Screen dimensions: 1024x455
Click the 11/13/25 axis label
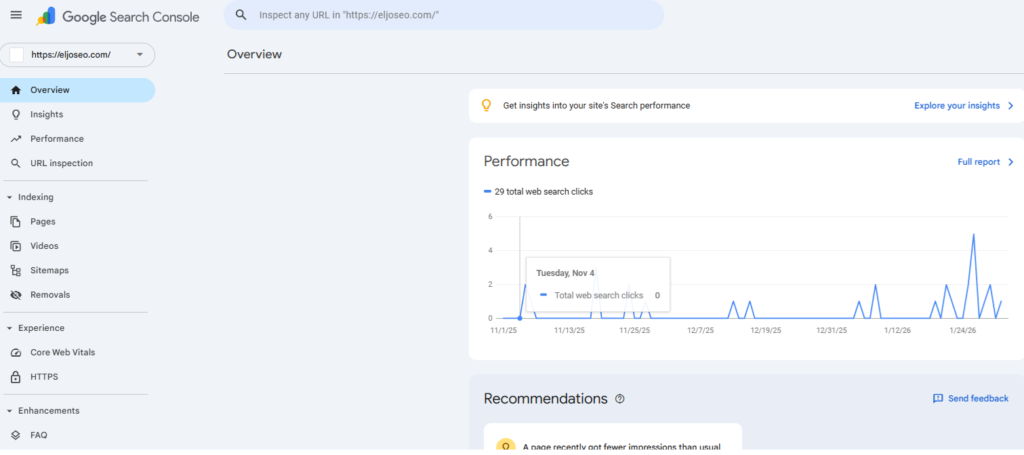pos(569,331)
